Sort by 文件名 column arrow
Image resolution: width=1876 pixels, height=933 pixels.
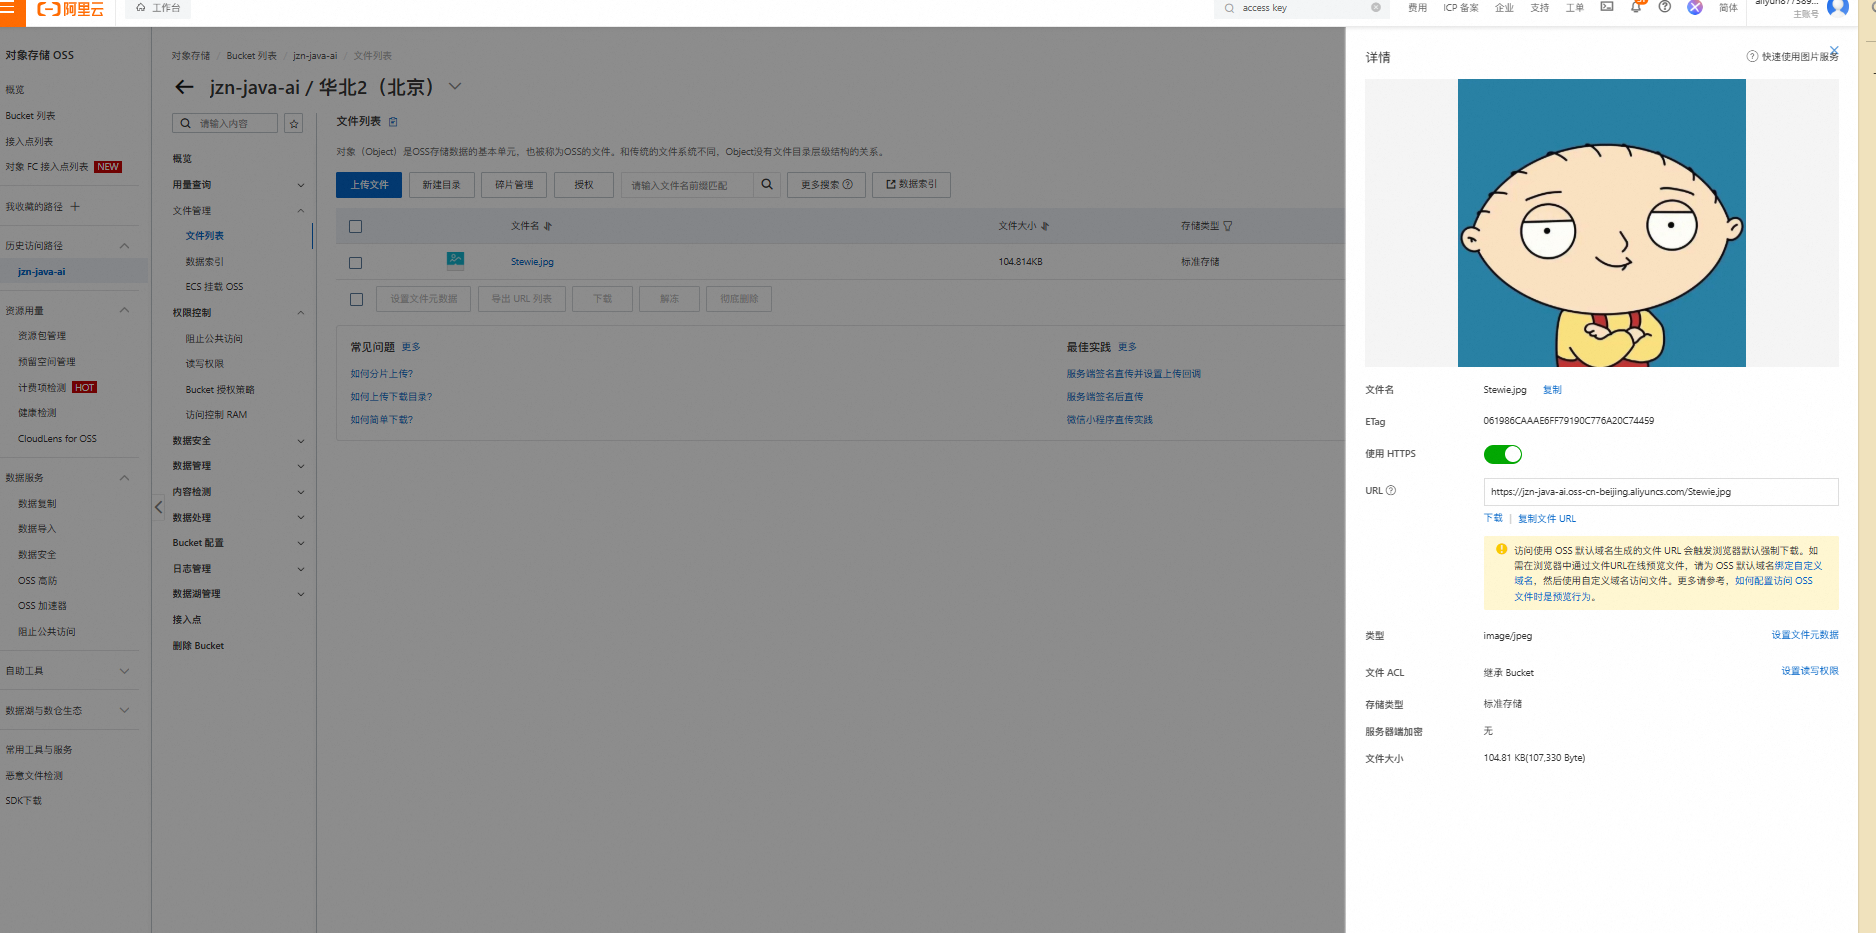[x=547, y=226]
